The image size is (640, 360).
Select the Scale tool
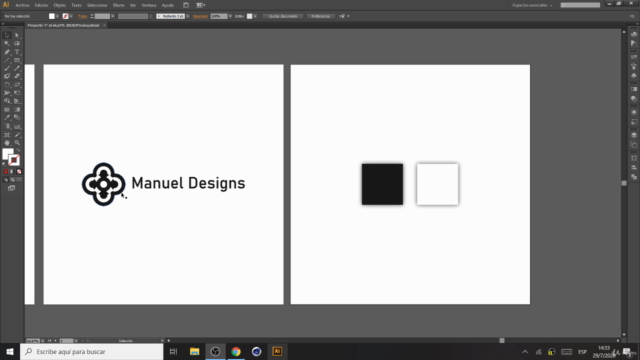(17, 85)
